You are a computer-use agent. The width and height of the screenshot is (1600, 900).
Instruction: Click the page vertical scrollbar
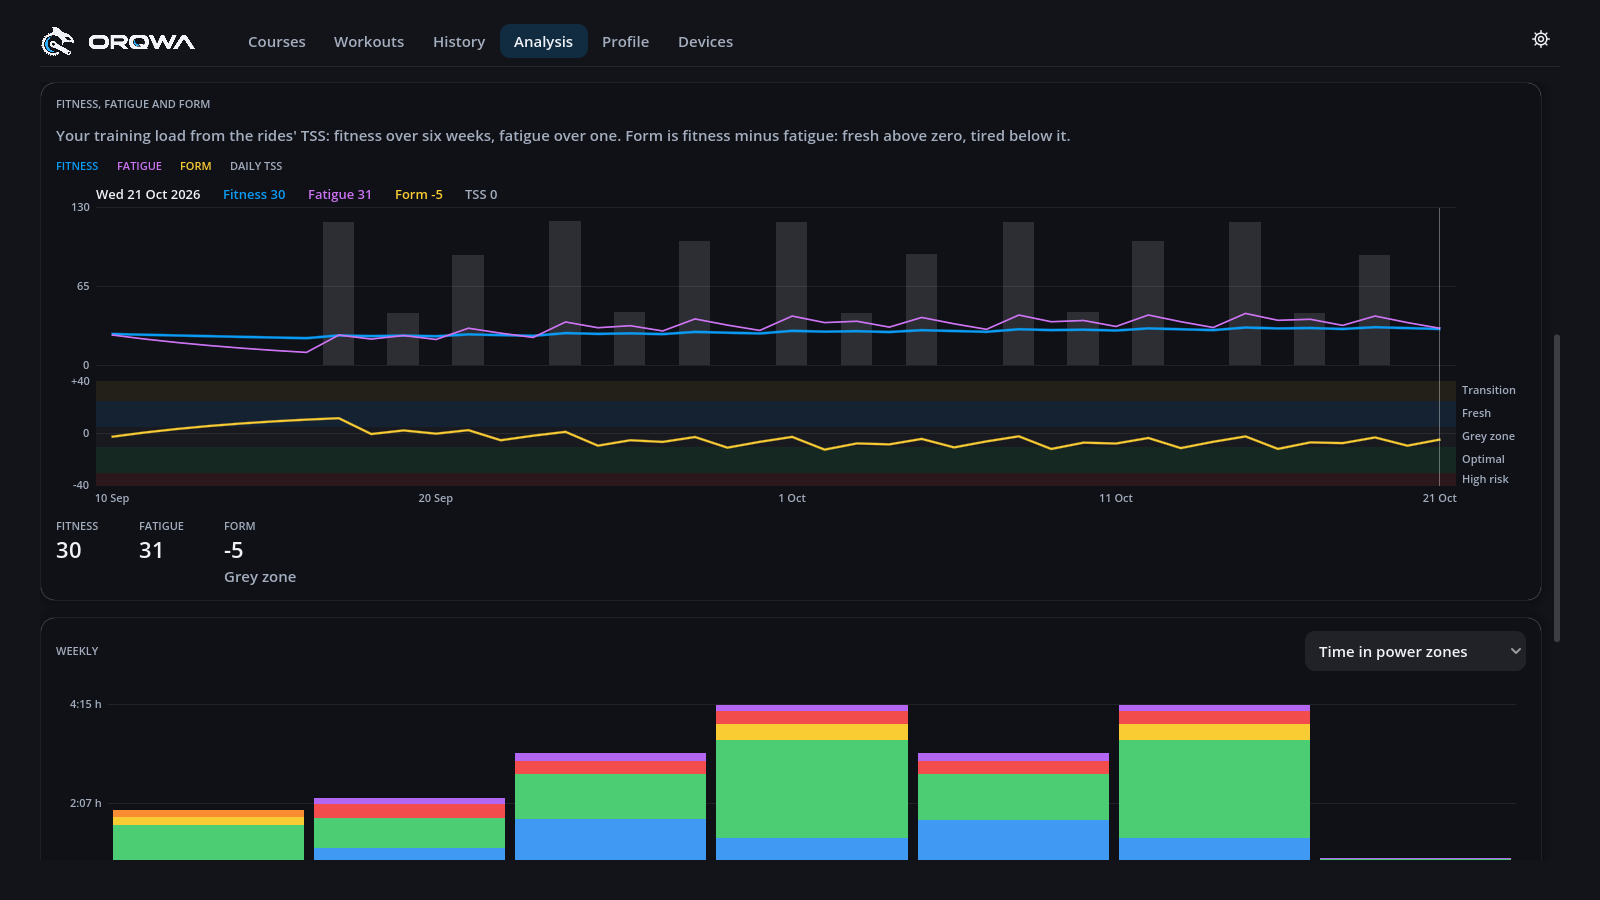[x=1556, y=488]
